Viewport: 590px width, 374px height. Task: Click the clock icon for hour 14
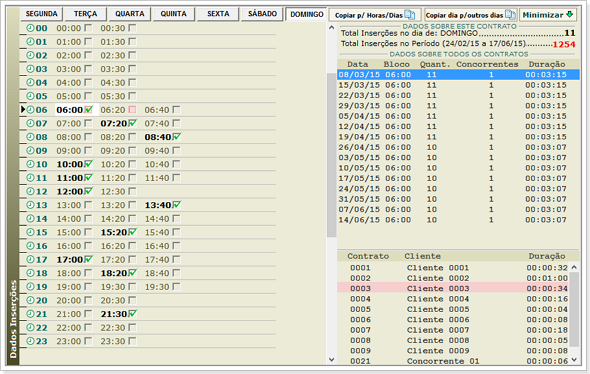click(30, 219)
